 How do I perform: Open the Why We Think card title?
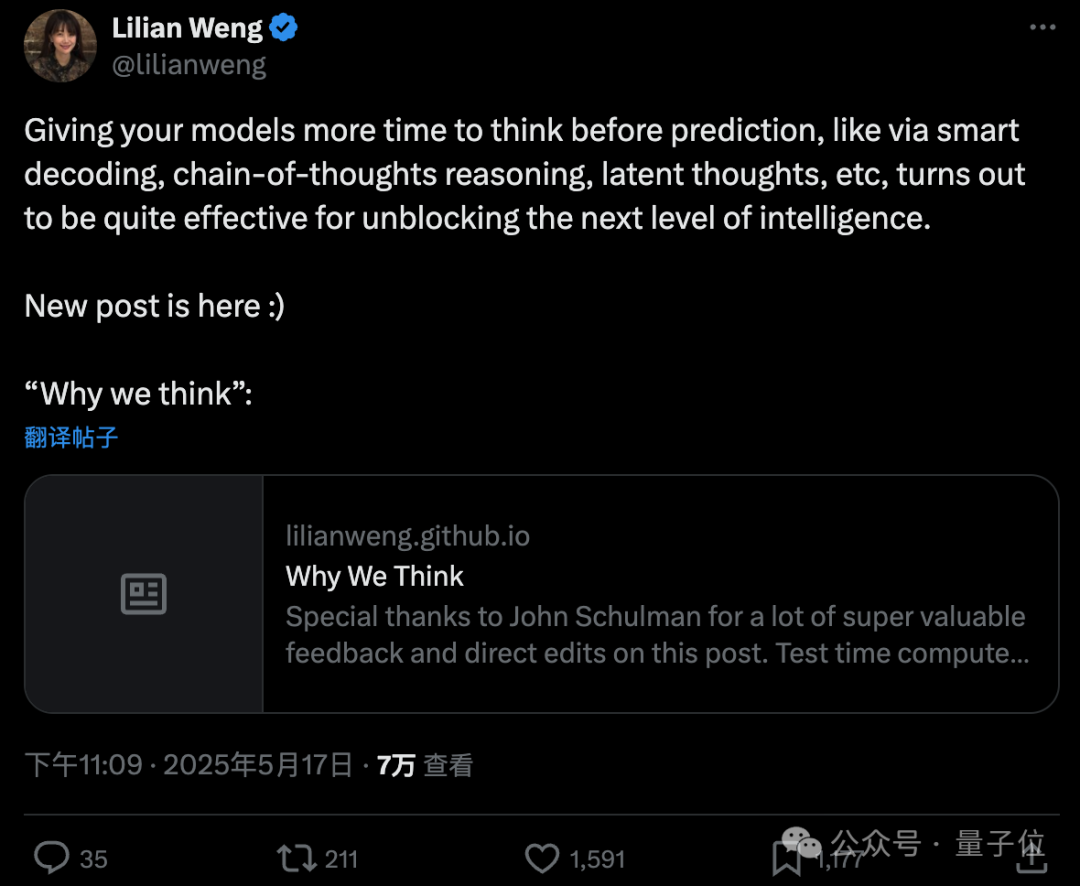(x=375, y=576)
